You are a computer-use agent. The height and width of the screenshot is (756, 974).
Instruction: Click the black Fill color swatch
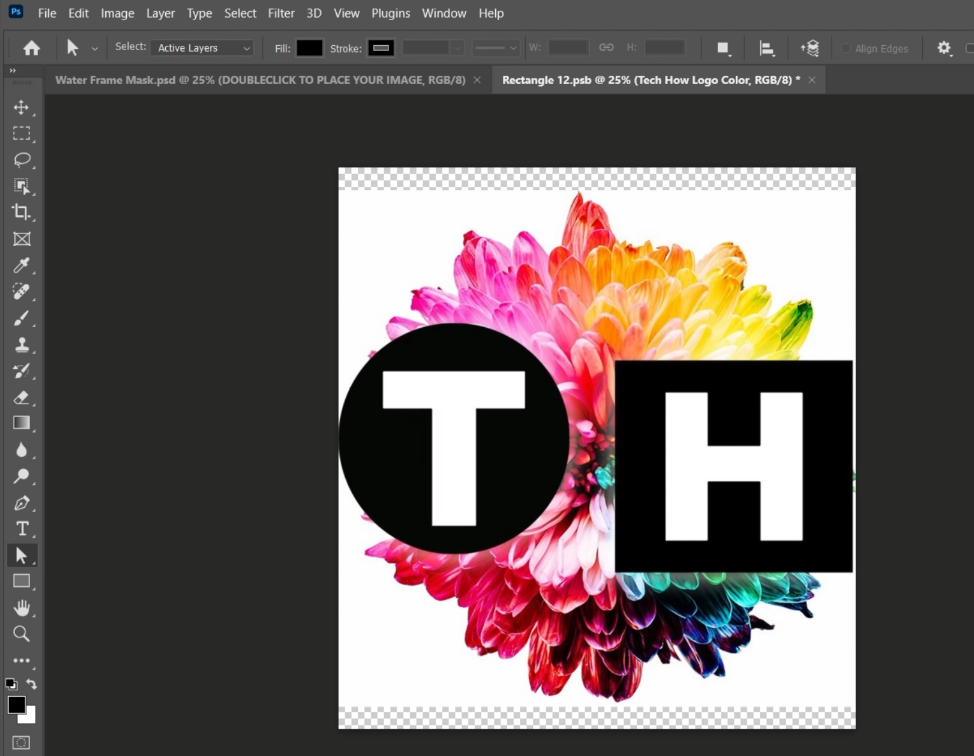309,48
